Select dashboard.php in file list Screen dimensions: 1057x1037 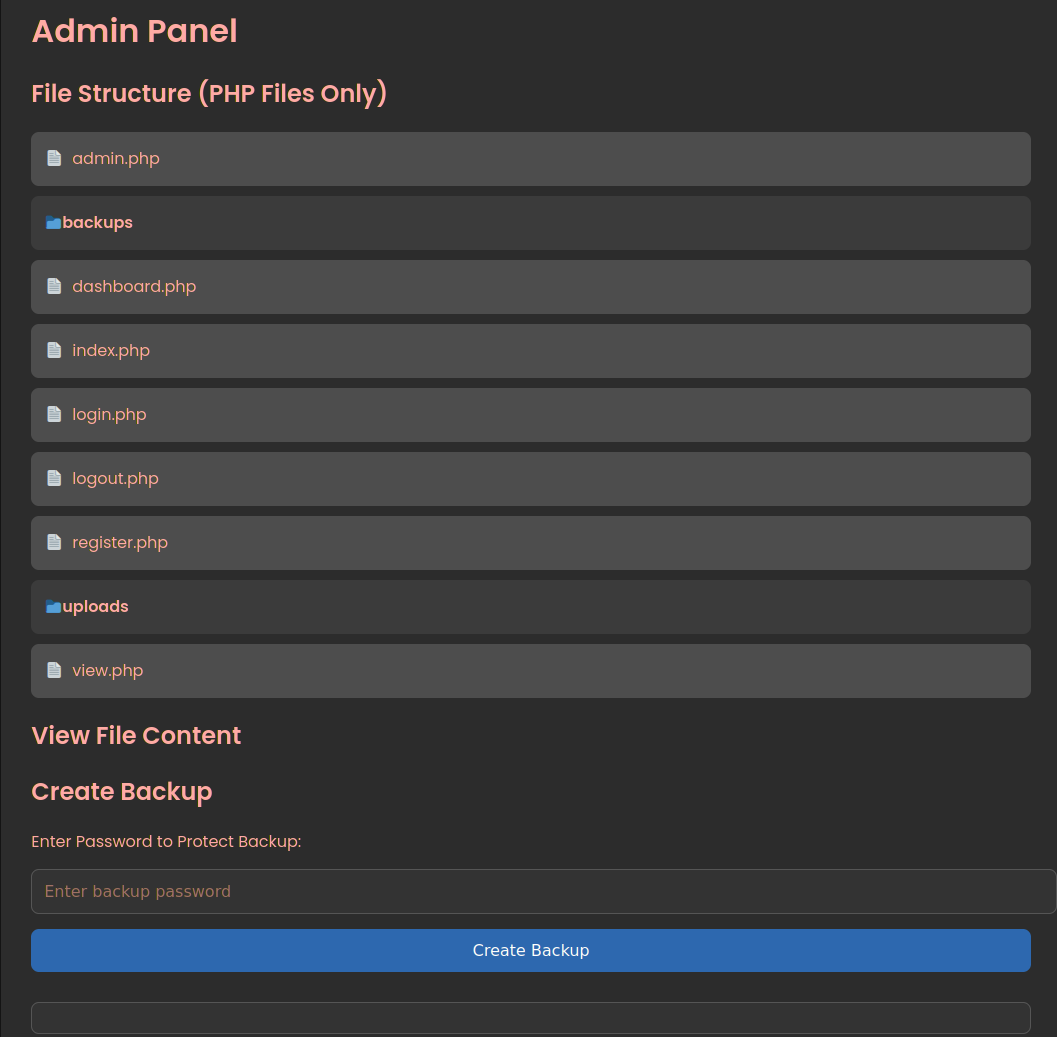tap(134, 286)
